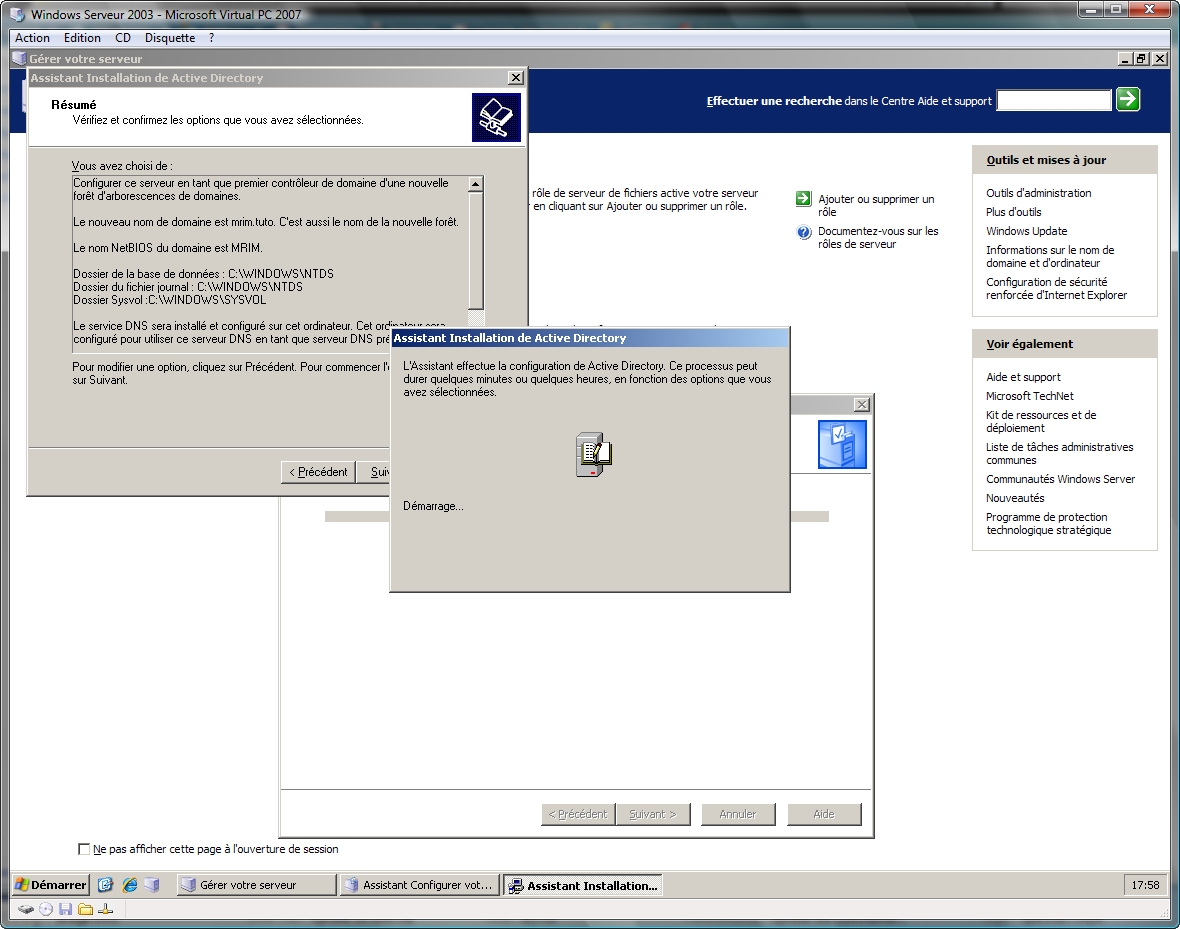The image size is (1180, 929).
Task: Open the ? help menu
Action: [x=211, y=38]
